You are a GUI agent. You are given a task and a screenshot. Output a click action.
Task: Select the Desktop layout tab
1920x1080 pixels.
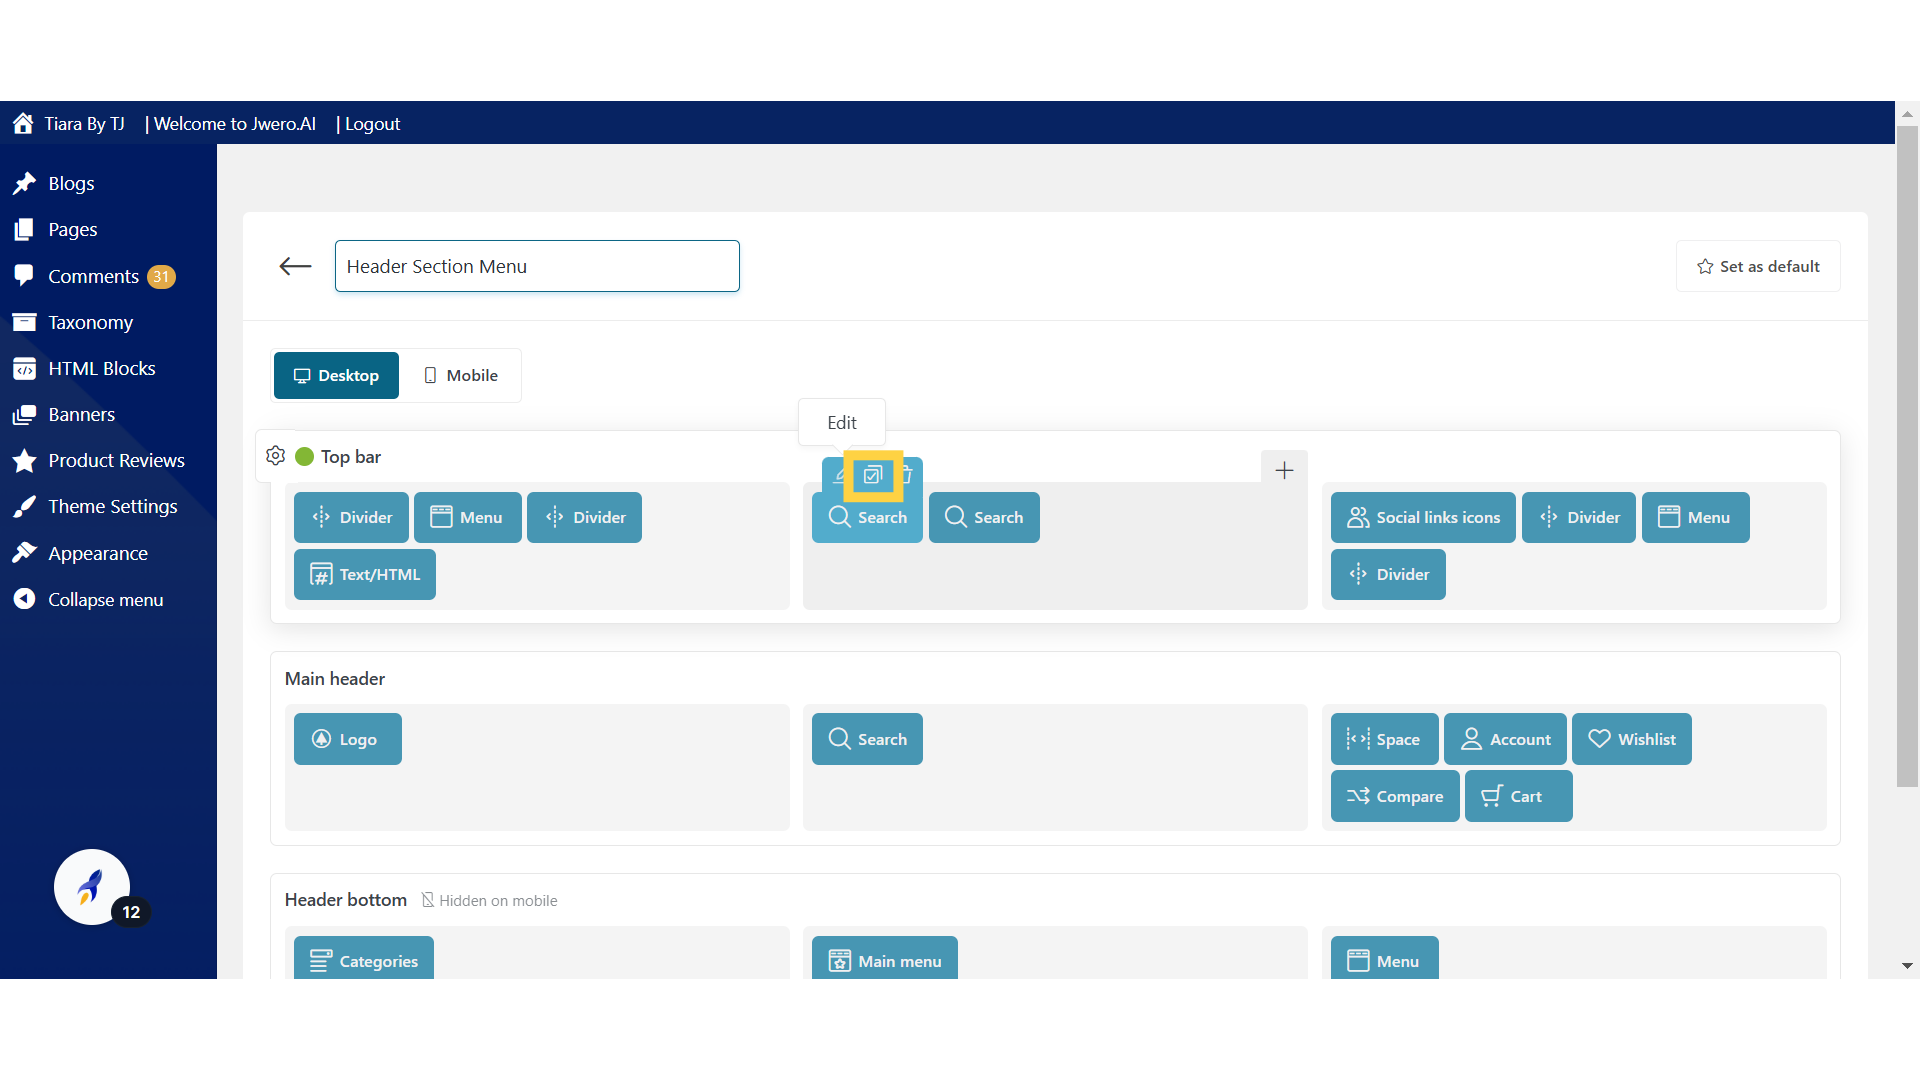point(336,375)
